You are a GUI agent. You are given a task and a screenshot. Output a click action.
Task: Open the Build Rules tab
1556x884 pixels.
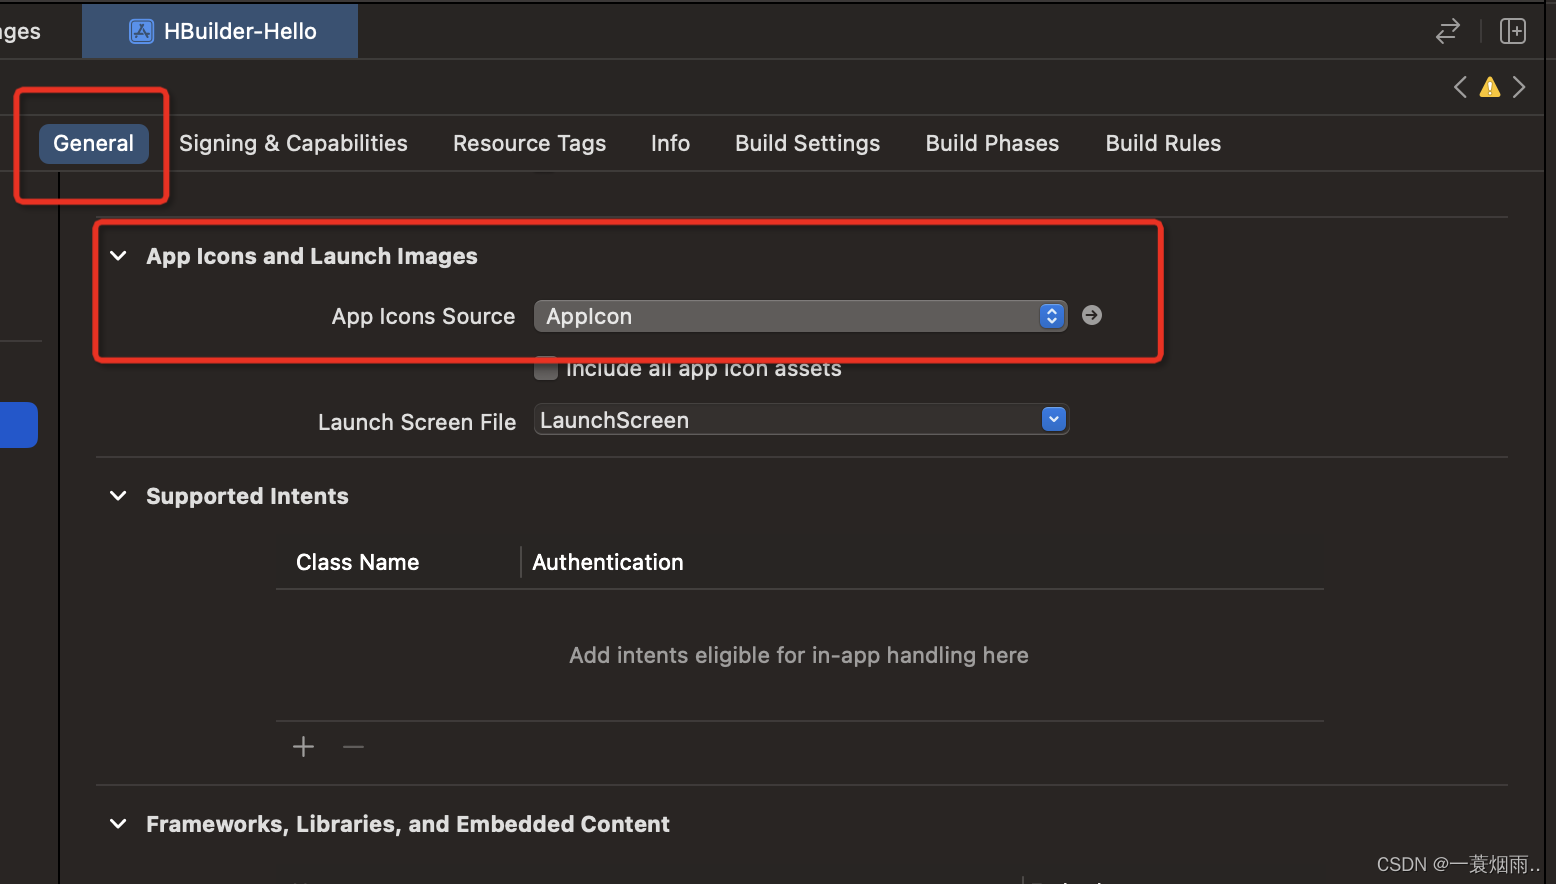(1163, 143)
